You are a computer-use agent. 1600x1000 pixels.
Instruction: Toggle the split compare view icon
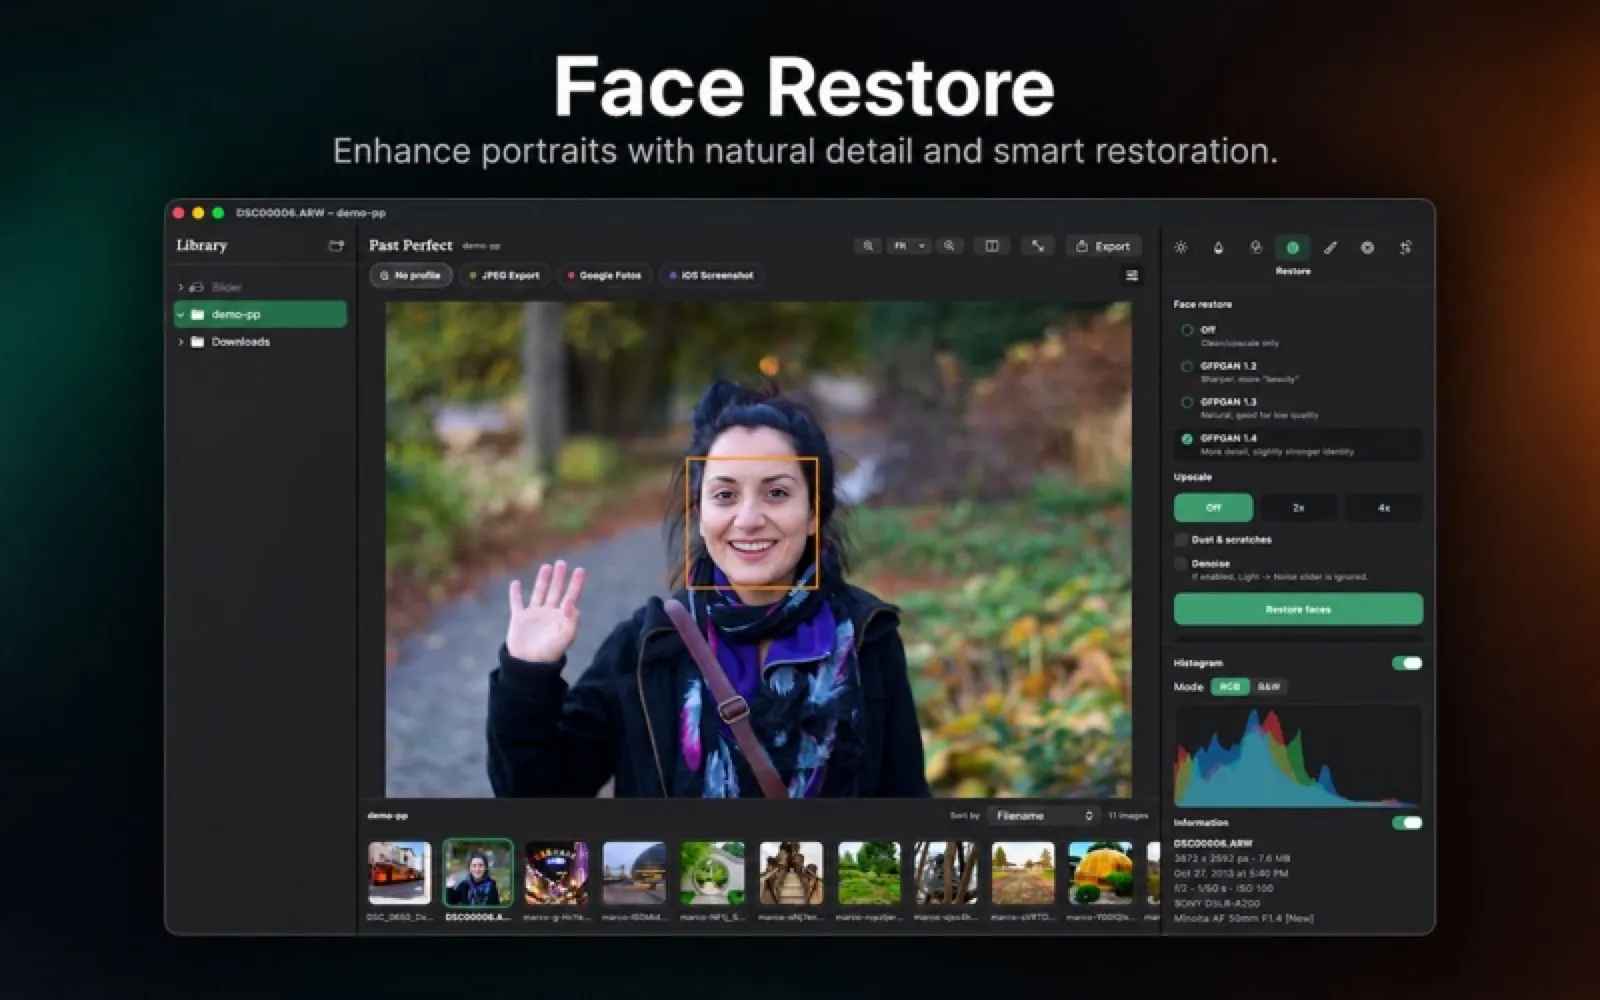point(992,246)
